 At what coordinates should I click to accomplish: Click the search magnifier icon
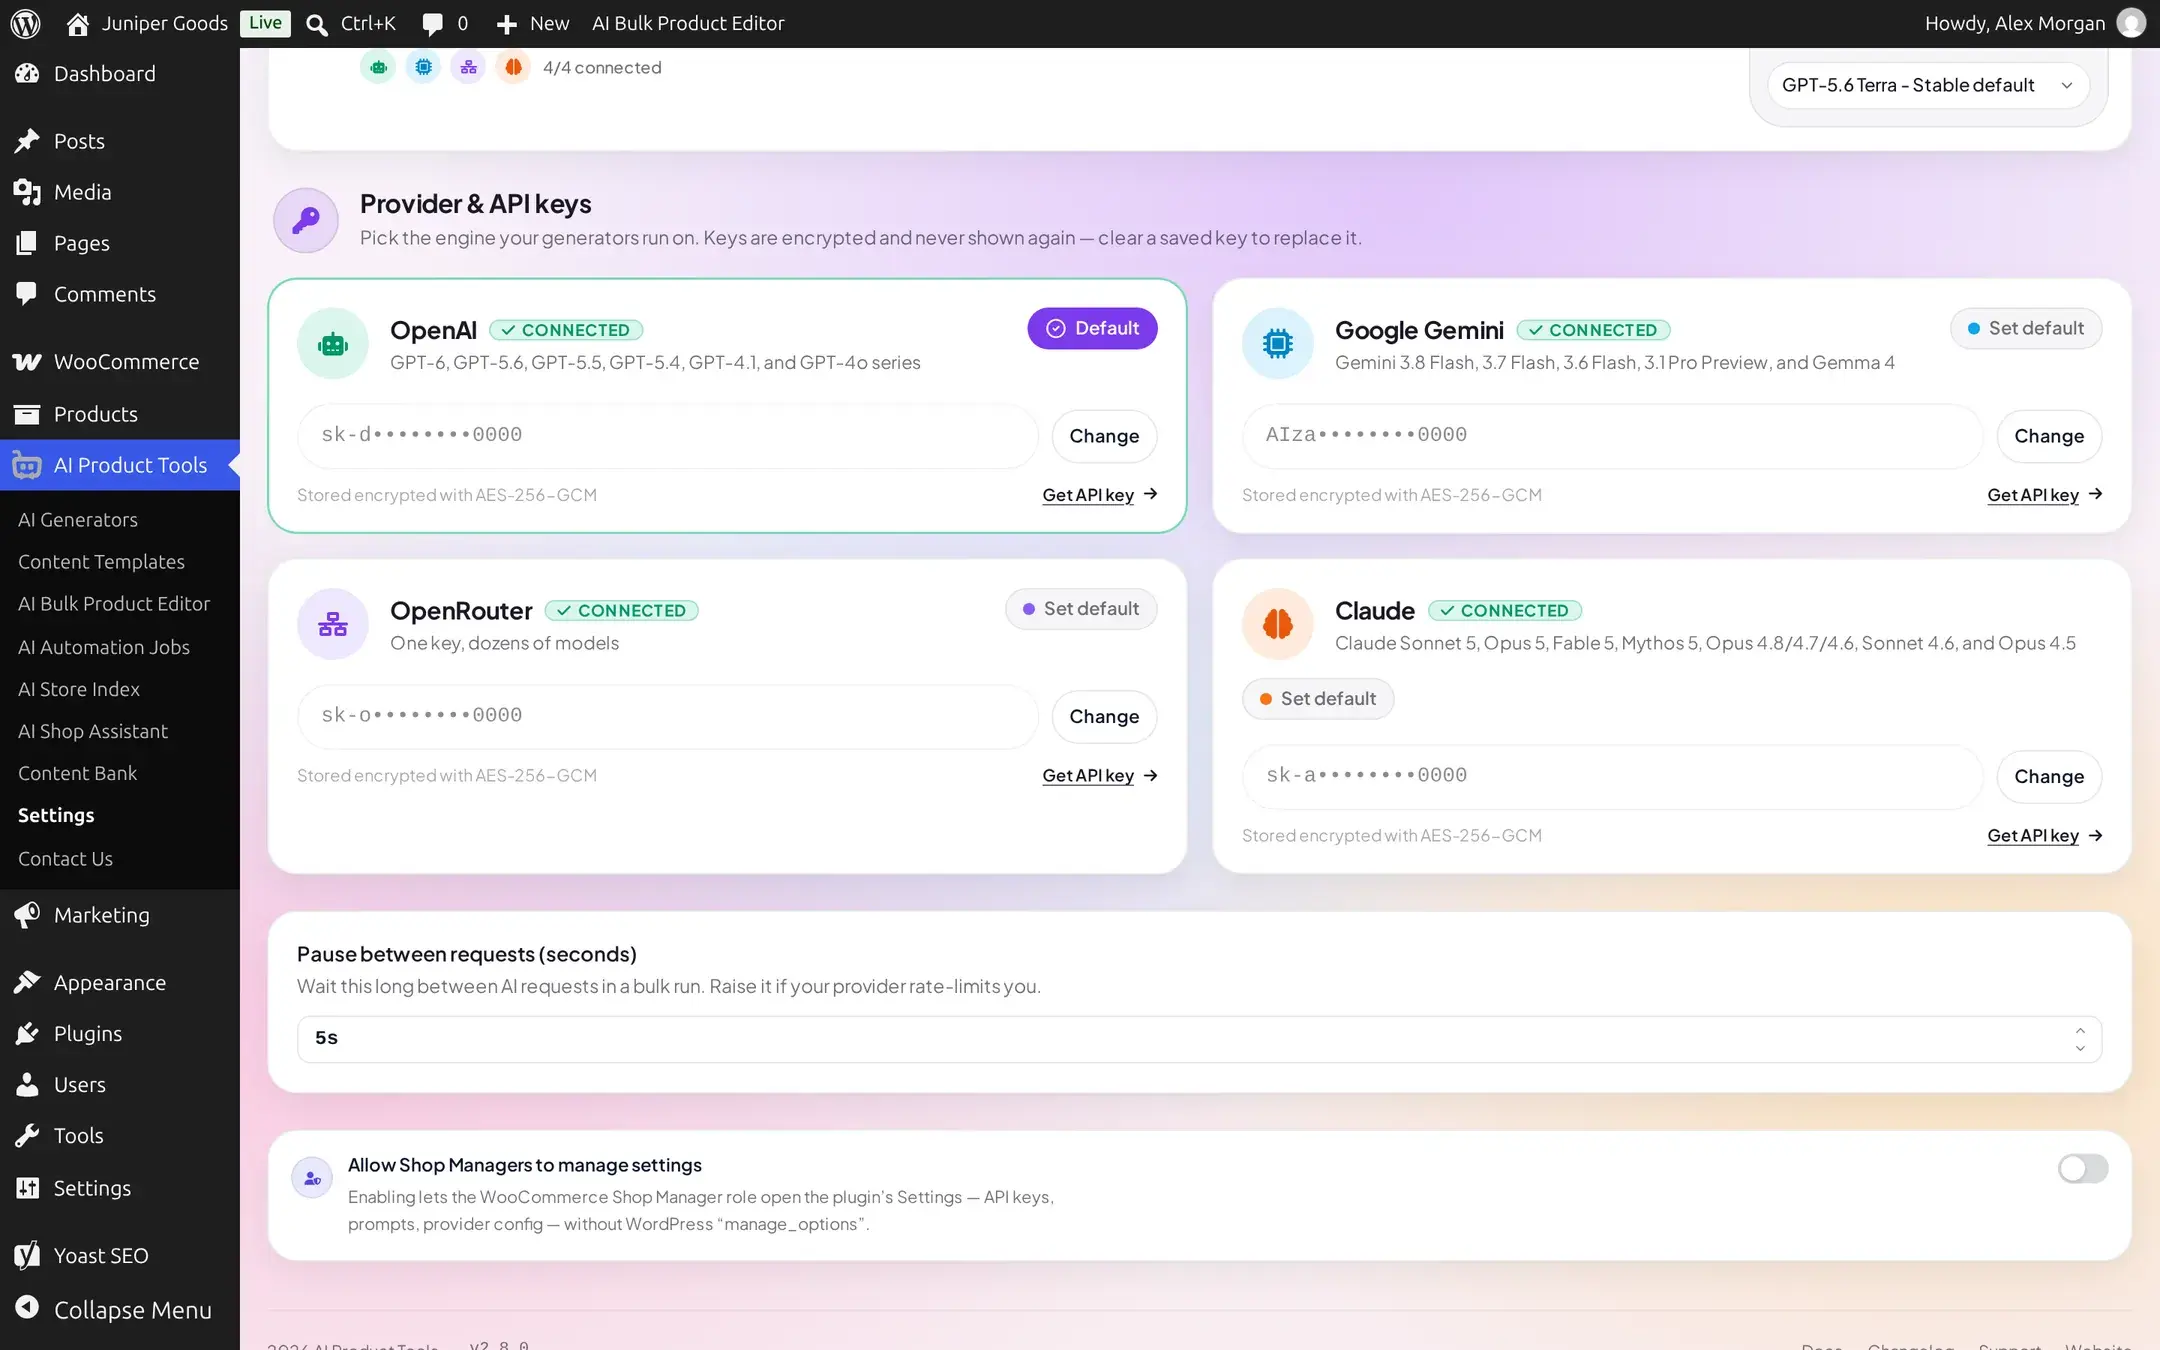tap(317, 24)
